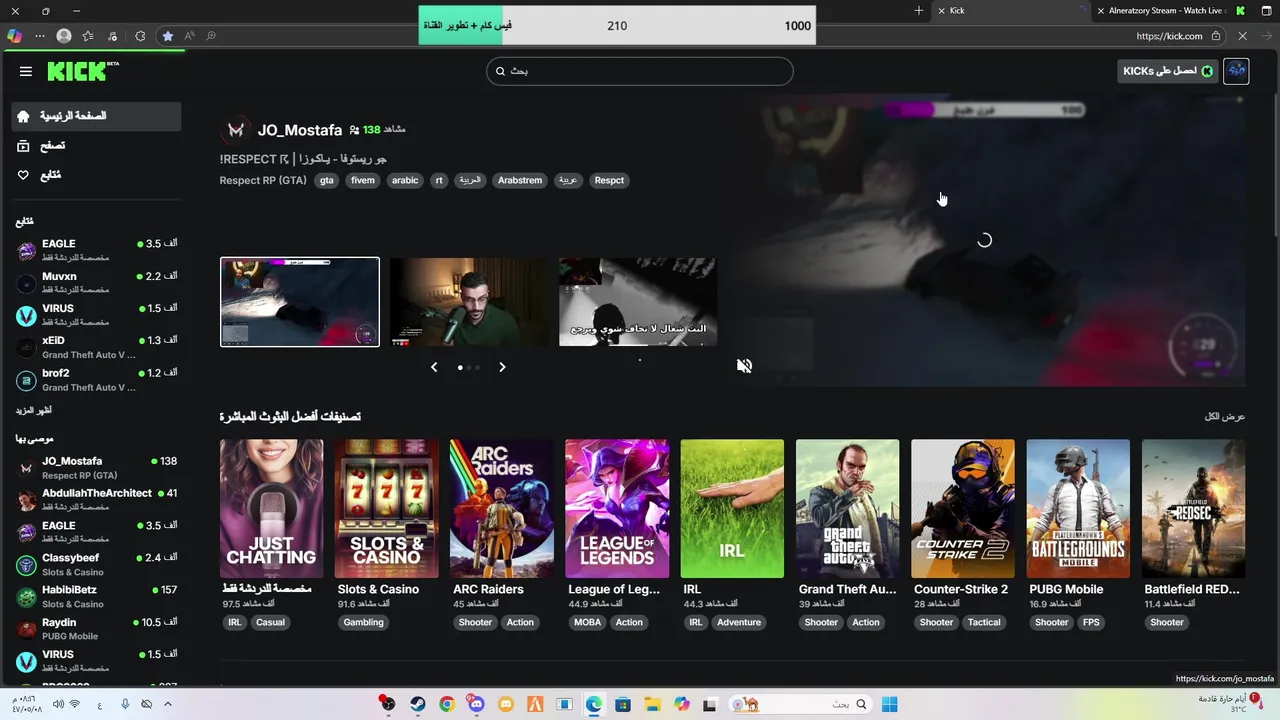Select the gta tag
Image resolution: width=1280 pixels, height=720 pixels.
[326, 180]
